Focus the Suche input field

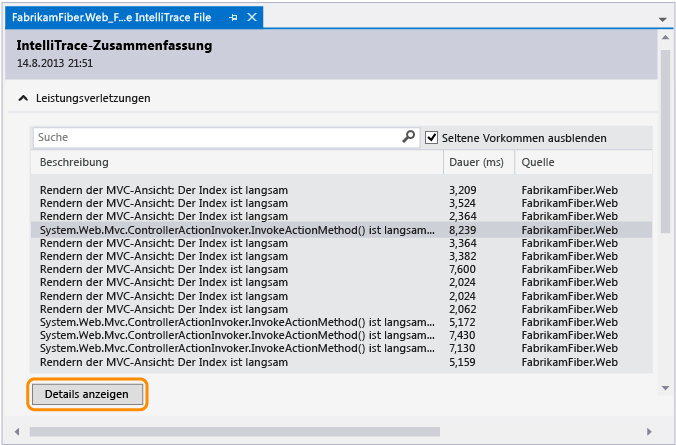point(218,137)
